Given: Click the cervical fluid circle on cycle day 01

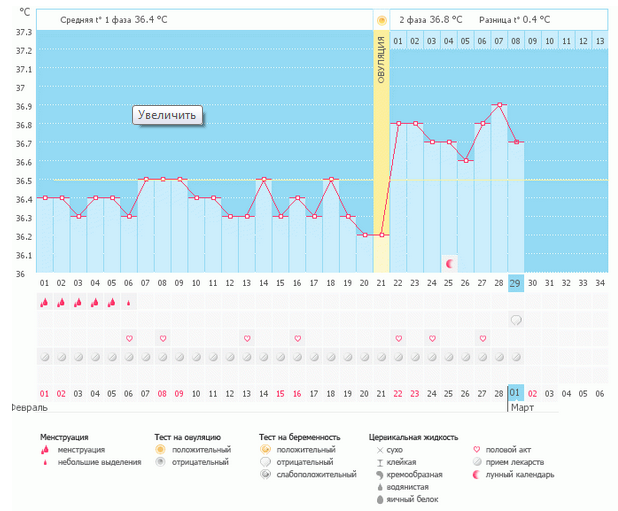Looking at the screenshot, I should 44,356.
